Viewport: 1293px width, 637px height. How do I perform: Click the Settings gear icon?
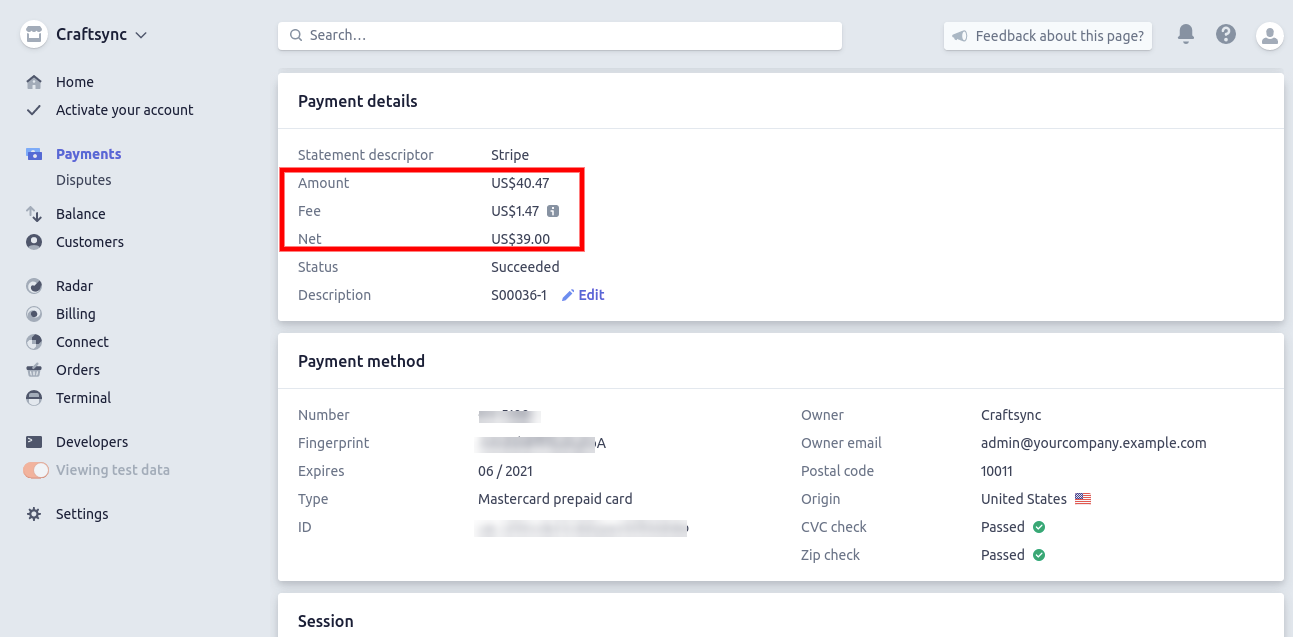point(34,514)
